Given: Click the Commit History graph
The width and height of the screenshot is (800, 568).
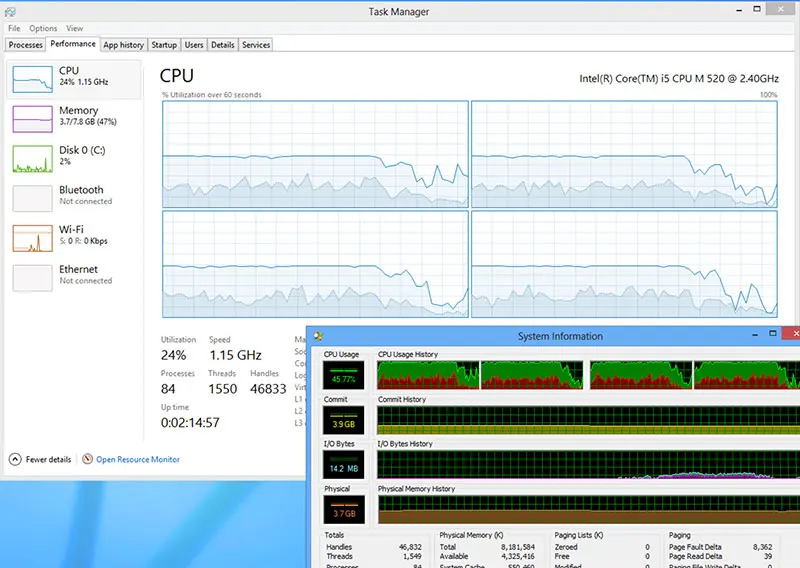Looking at the screenshot, I should point(588,420).
